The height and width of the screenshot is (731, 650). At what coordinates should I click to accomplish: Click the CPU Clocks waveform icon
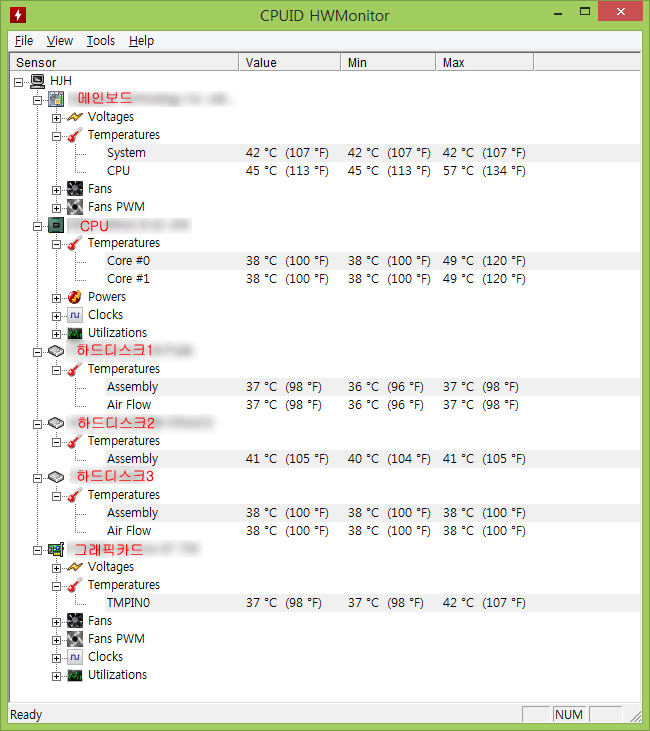coord(75,315)
